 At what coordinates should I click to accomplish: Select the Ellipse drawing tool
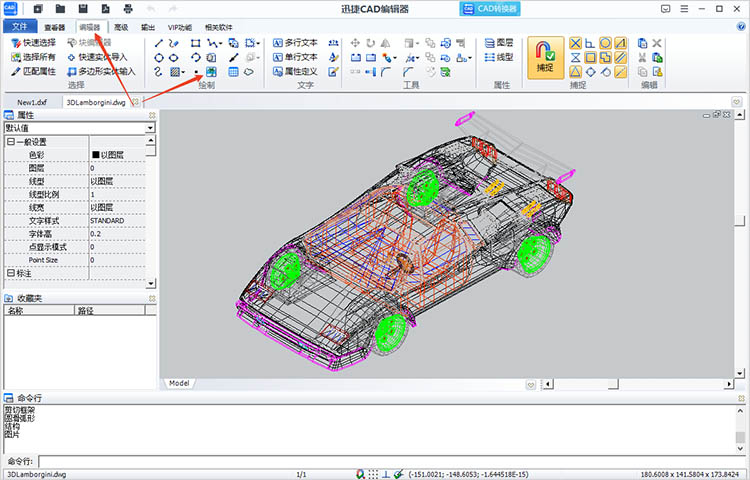point(174,58)
